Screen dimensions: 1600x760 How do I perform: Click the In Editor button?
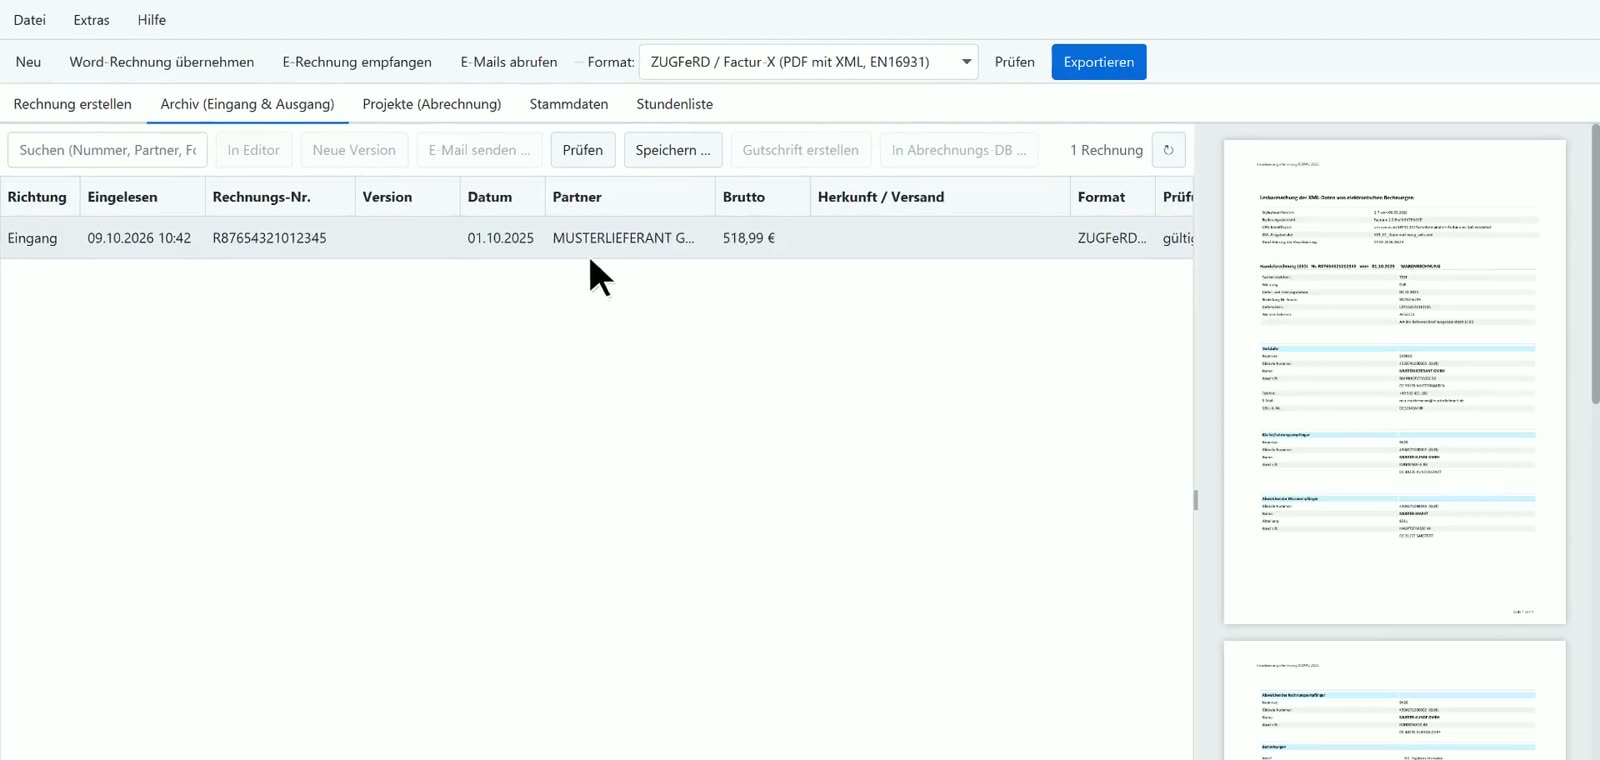(254, 150)
